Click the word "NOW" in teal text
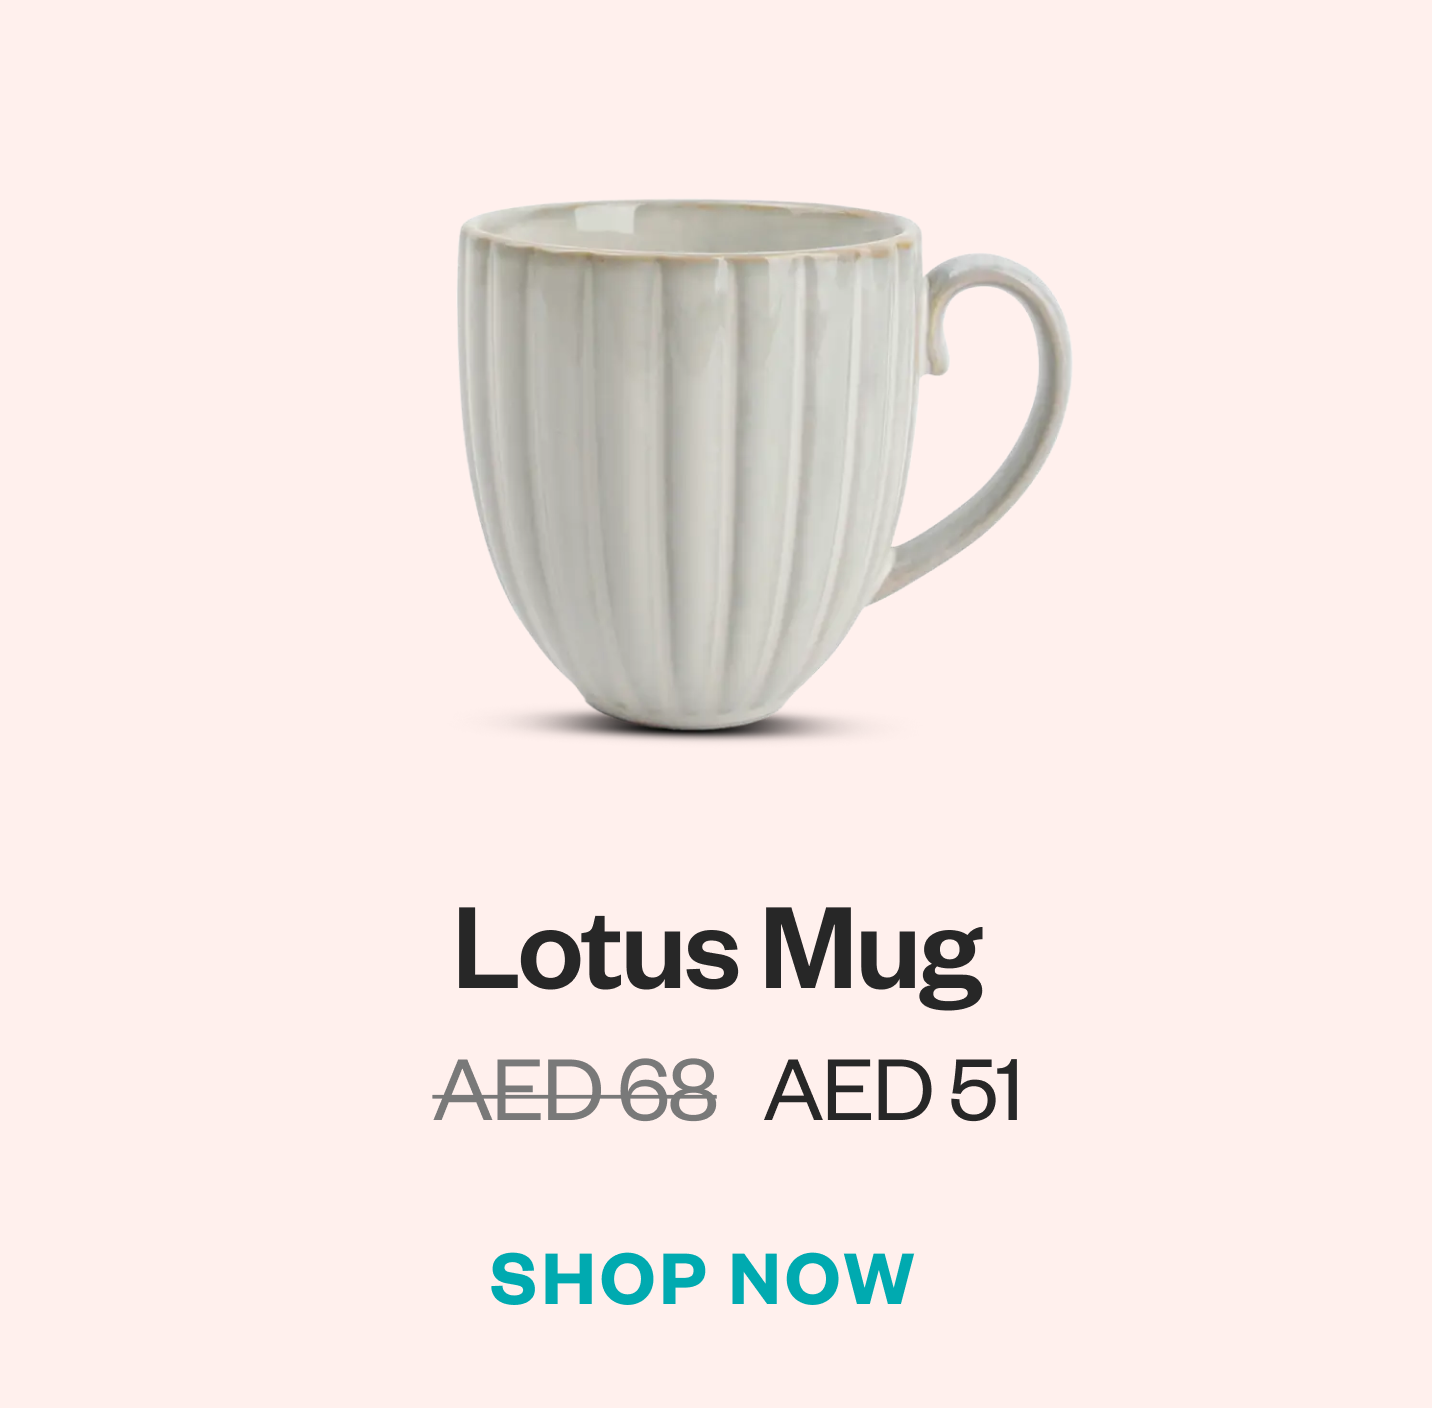This screenshot has height=1408, width=1432. (x=821, y=1279)
